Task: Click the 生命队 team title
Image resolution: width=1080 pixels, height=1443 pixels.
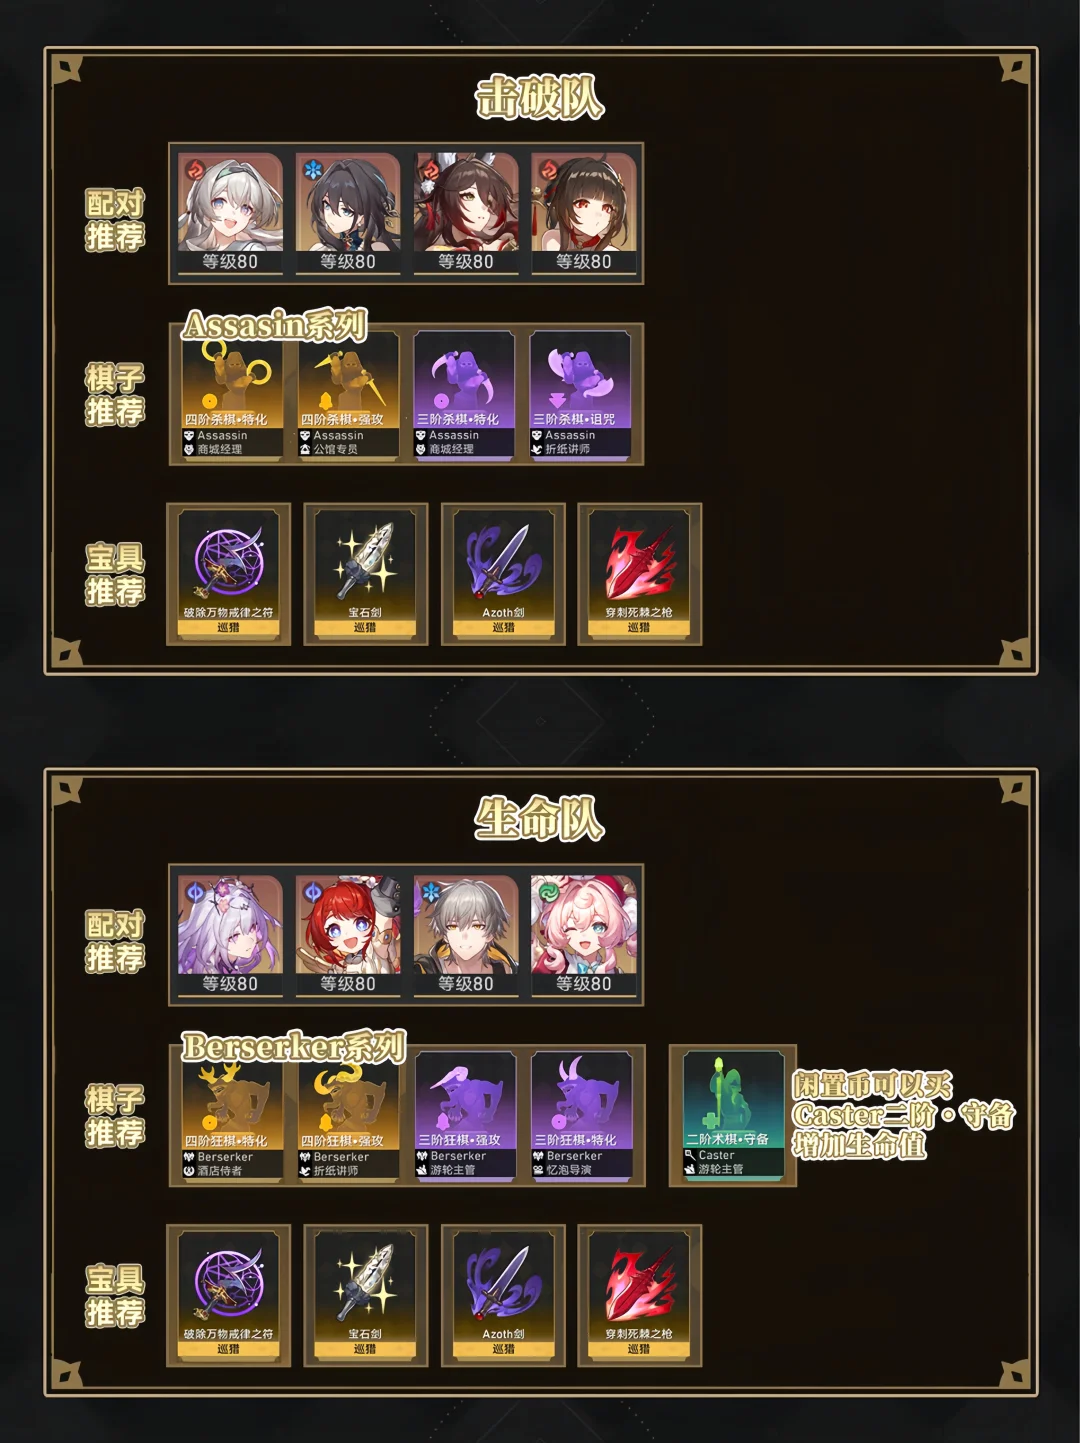Action: click(x=540, y=819)
